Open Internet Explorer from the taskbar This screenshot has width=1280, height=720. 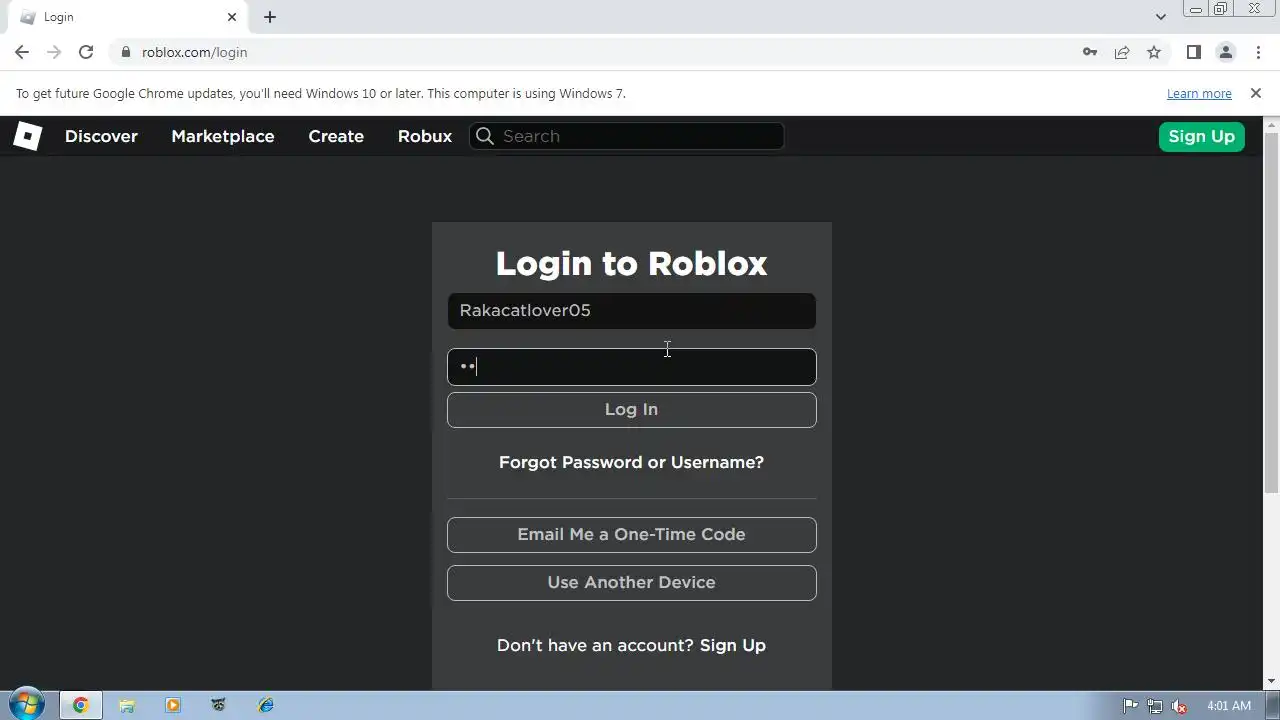265,705
